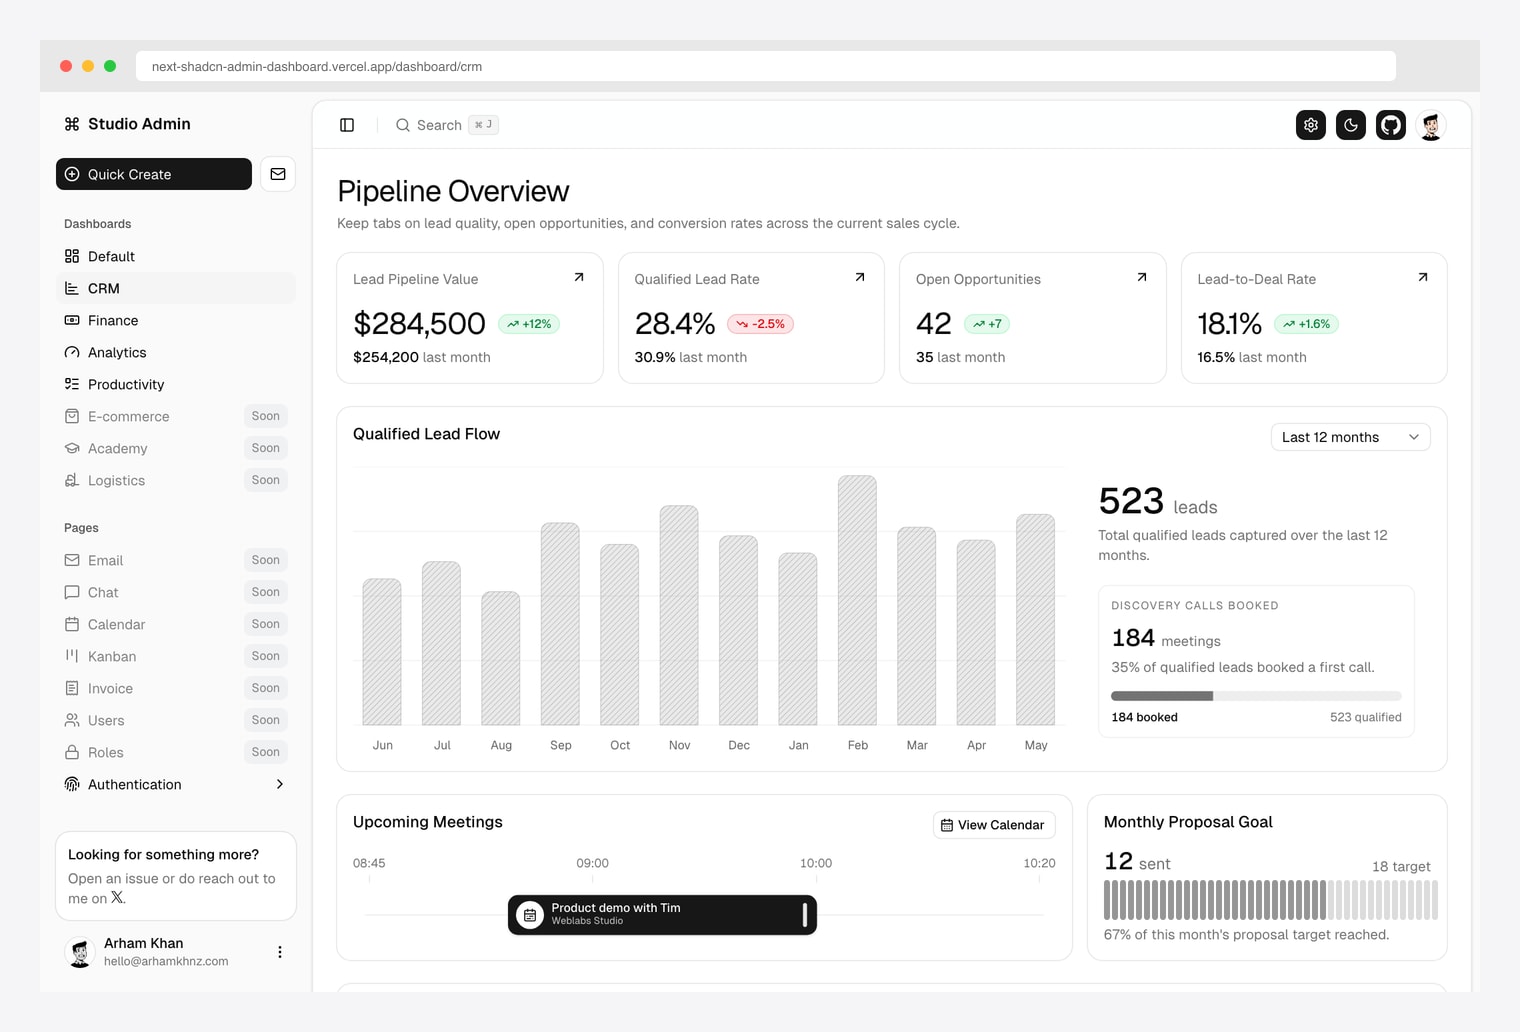
Task: Click the Invoice page entry
Action: [176, 688]
